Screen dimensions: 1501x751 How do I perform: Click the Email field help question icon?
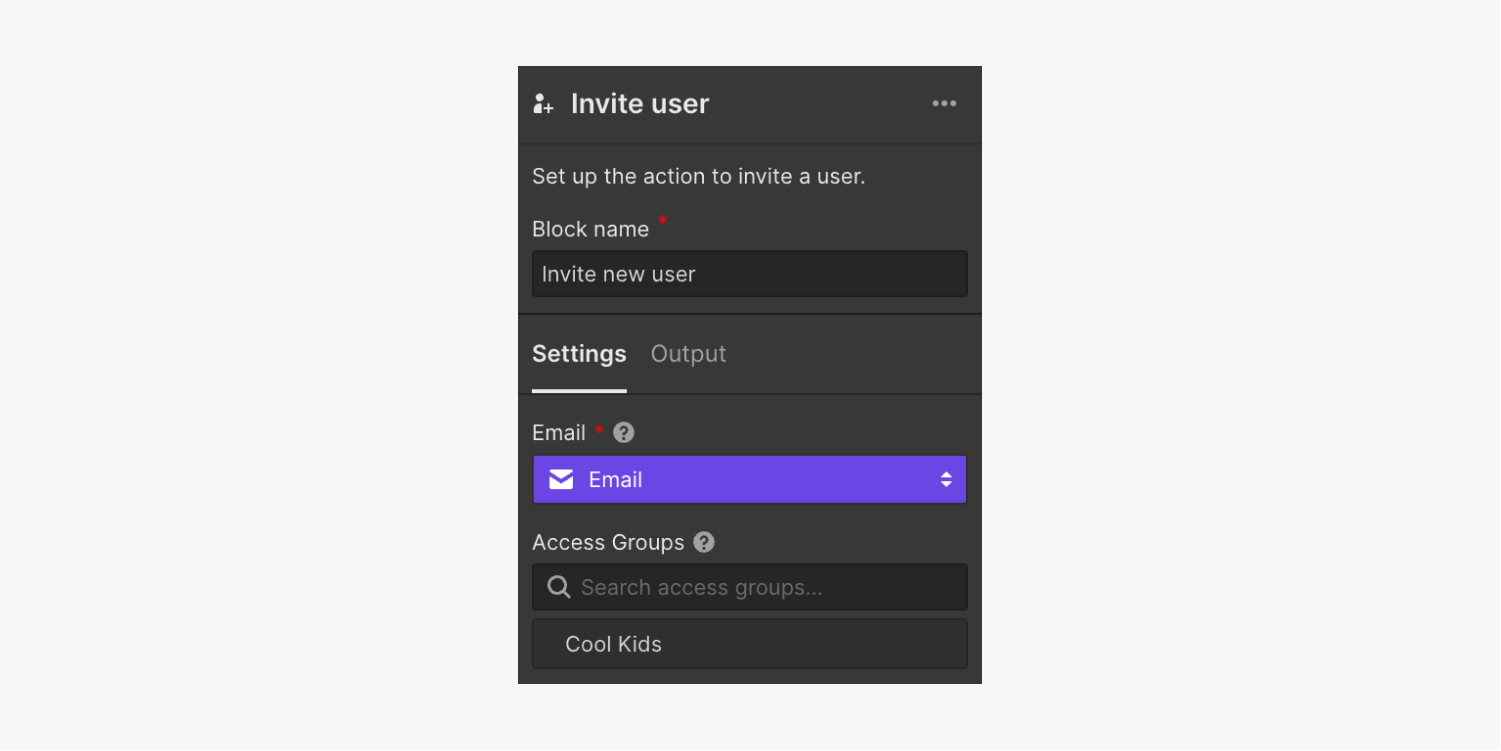point(624,433)
